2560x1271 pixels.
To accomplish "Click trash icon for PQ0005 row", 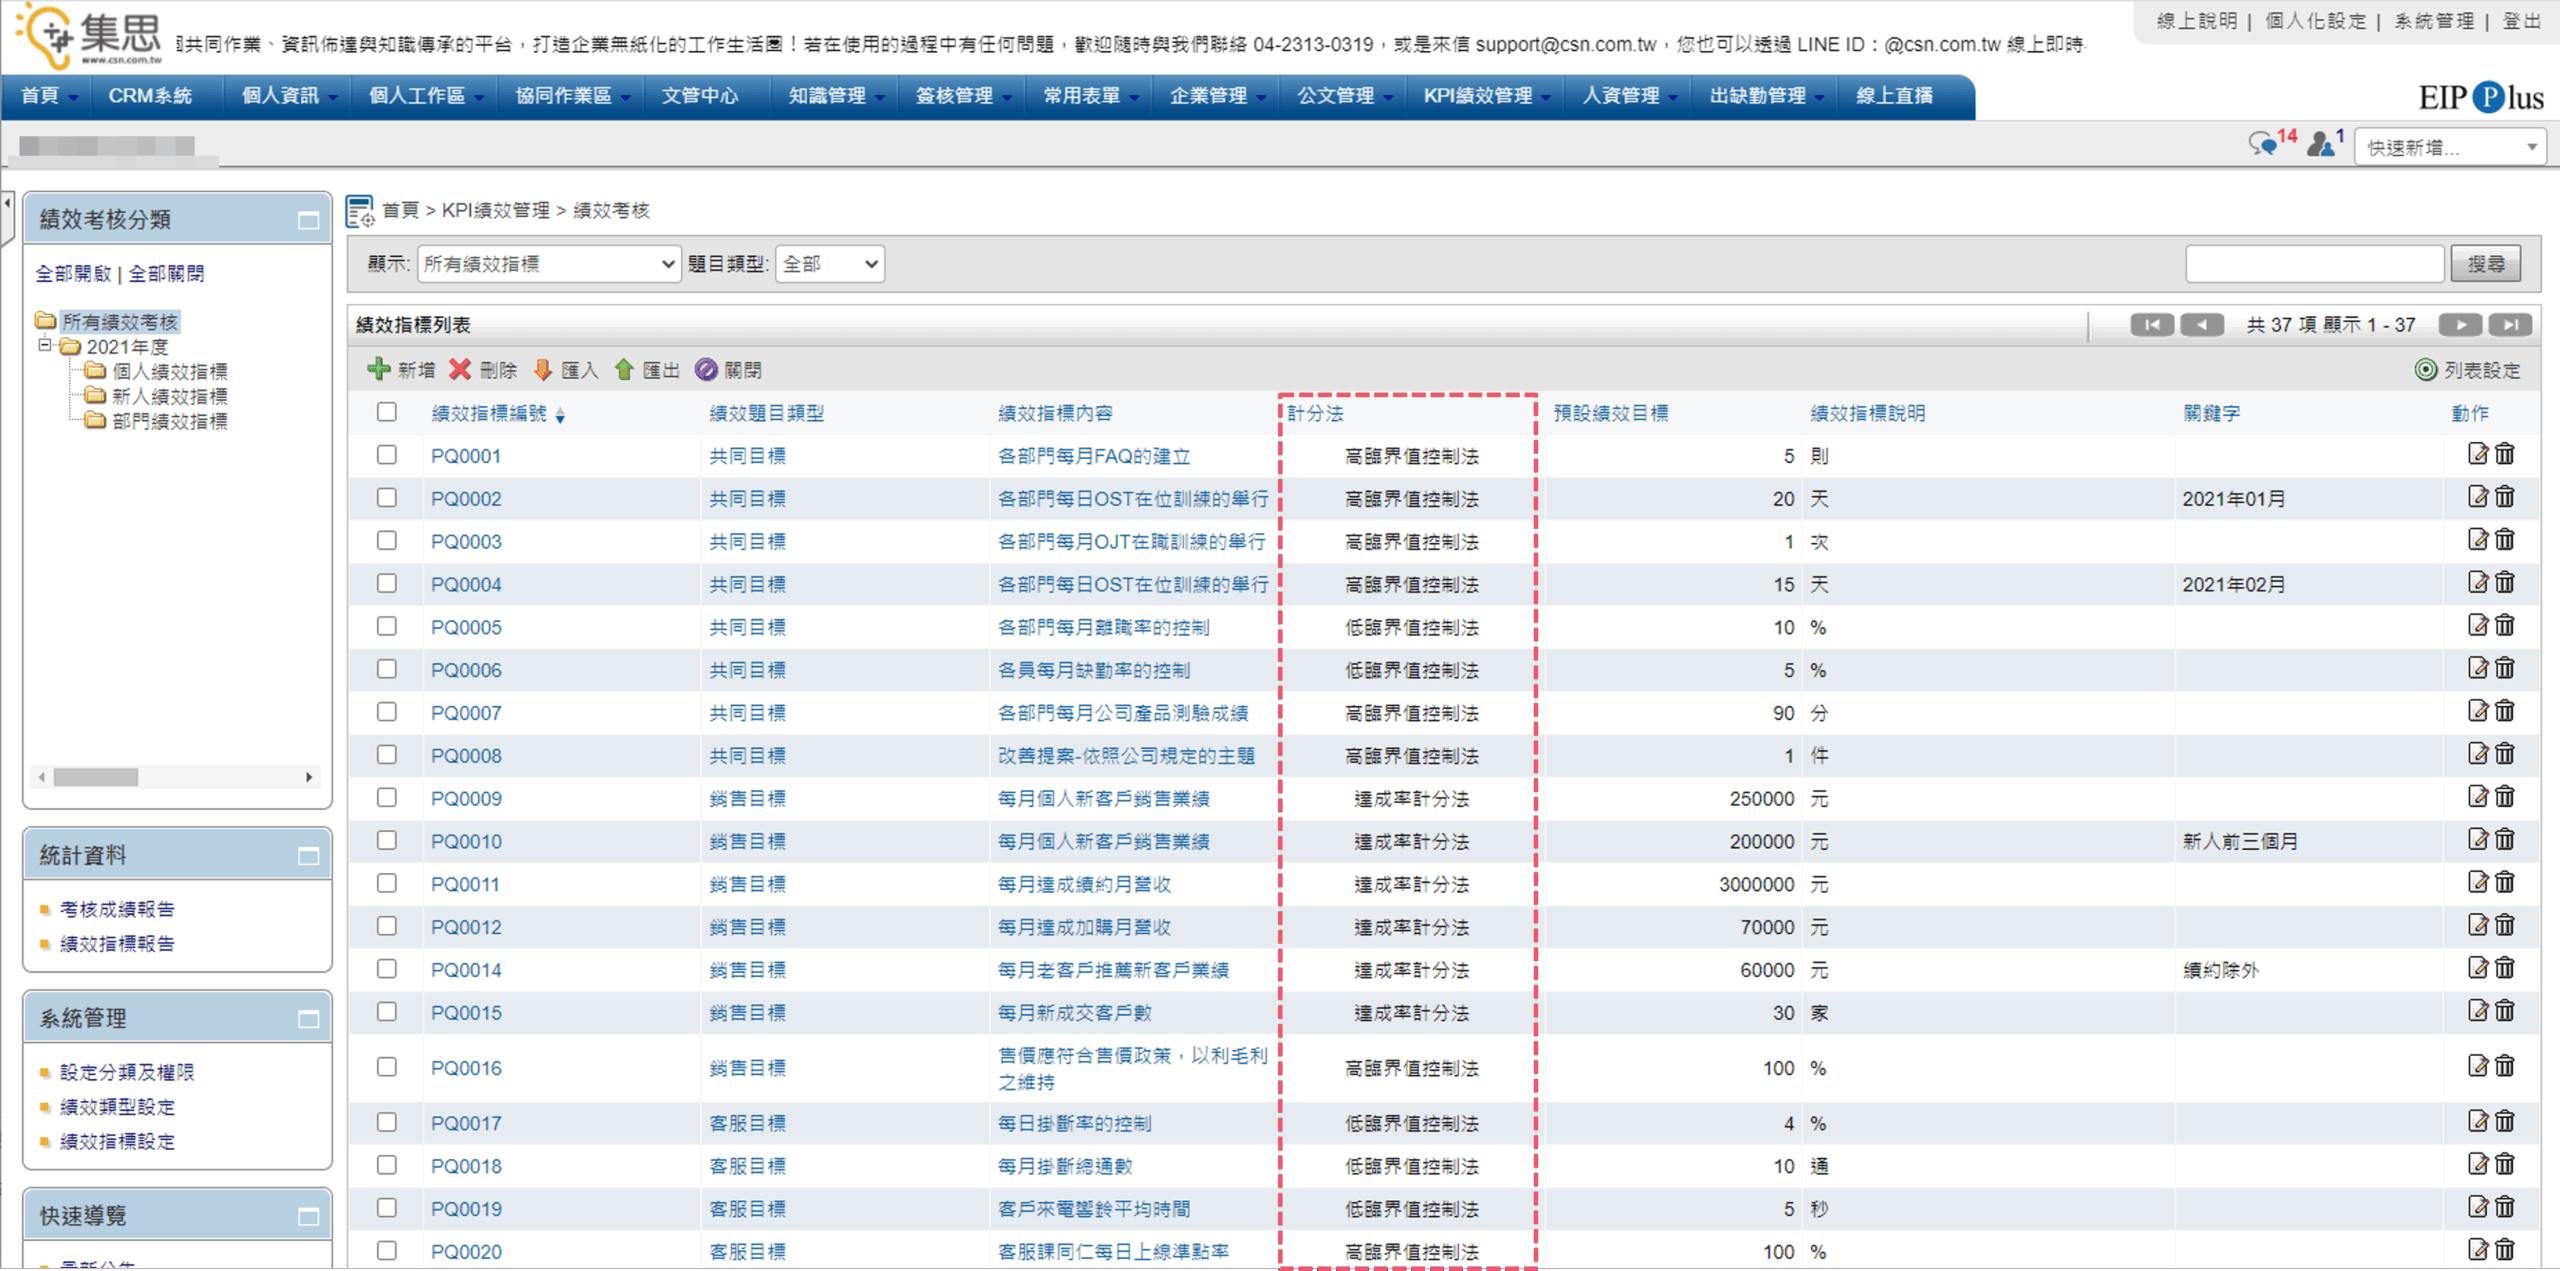I will 2505,626.
